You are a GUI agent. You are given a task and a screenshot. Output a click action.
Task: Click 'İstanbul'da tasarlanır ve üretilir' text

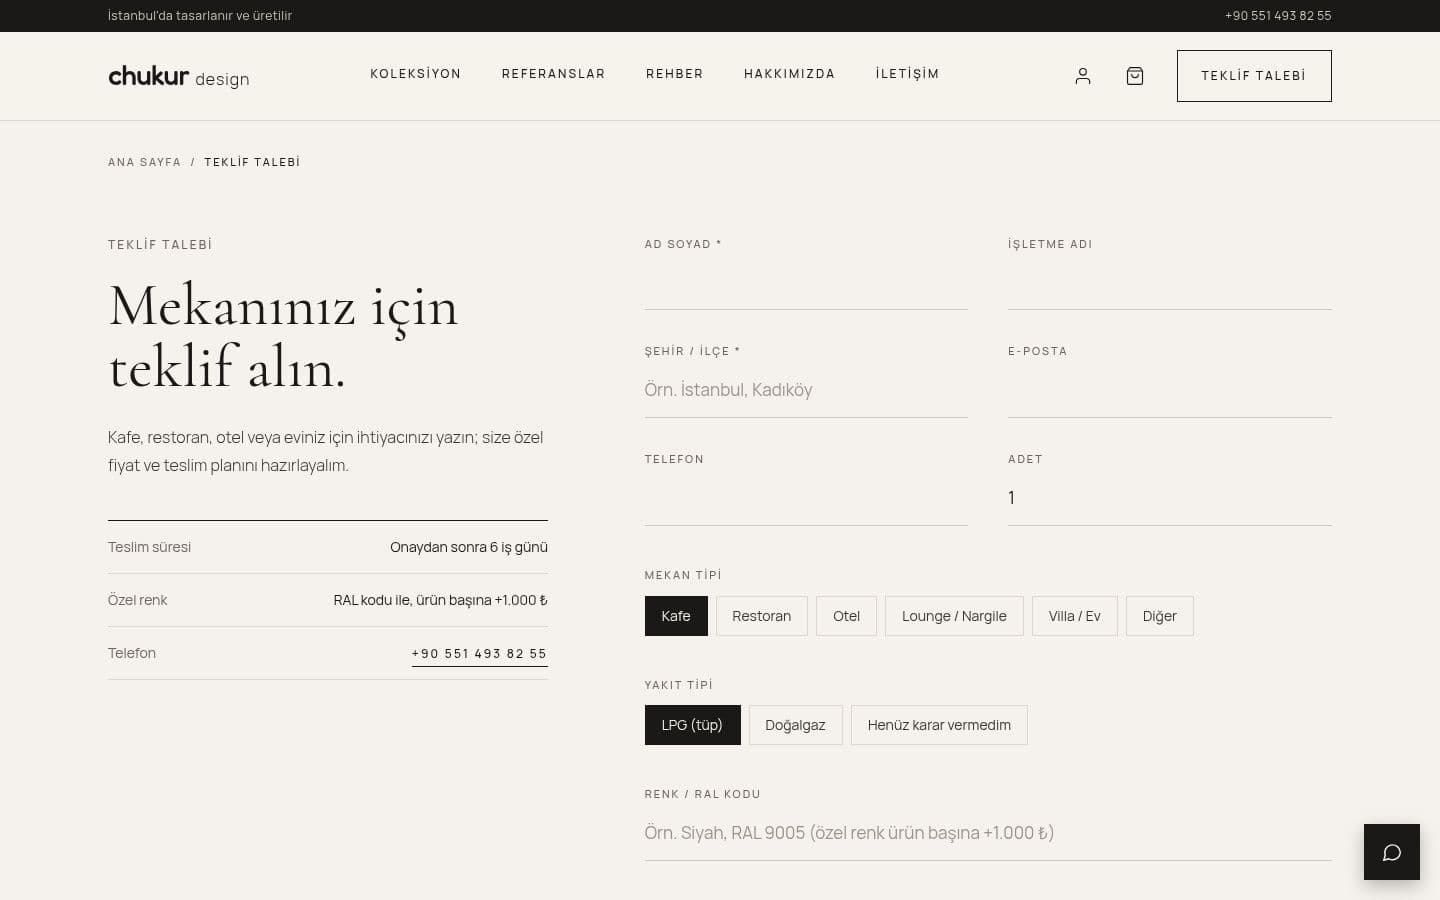(200, 16)
